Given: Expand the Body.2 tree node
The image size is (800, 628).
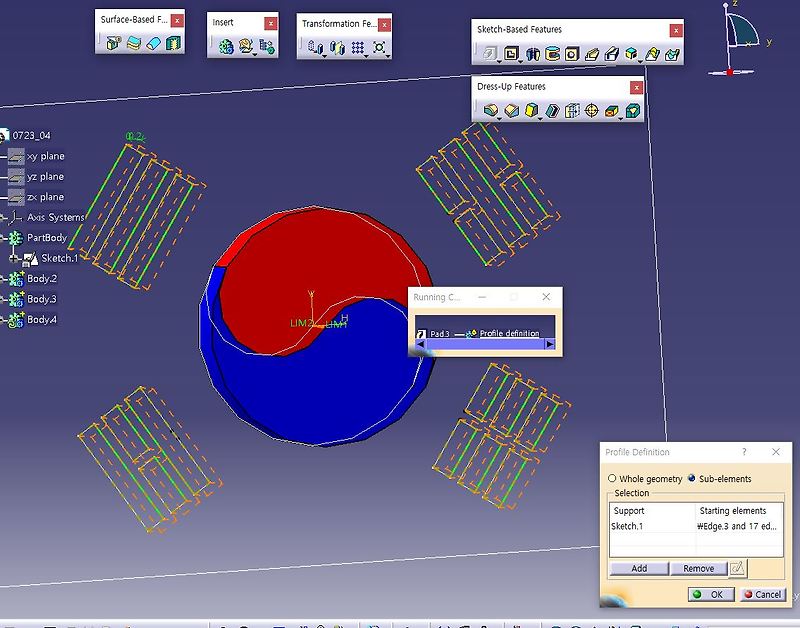Looking at the screenshot, I should pyautogui.click(x=3, y=278).
